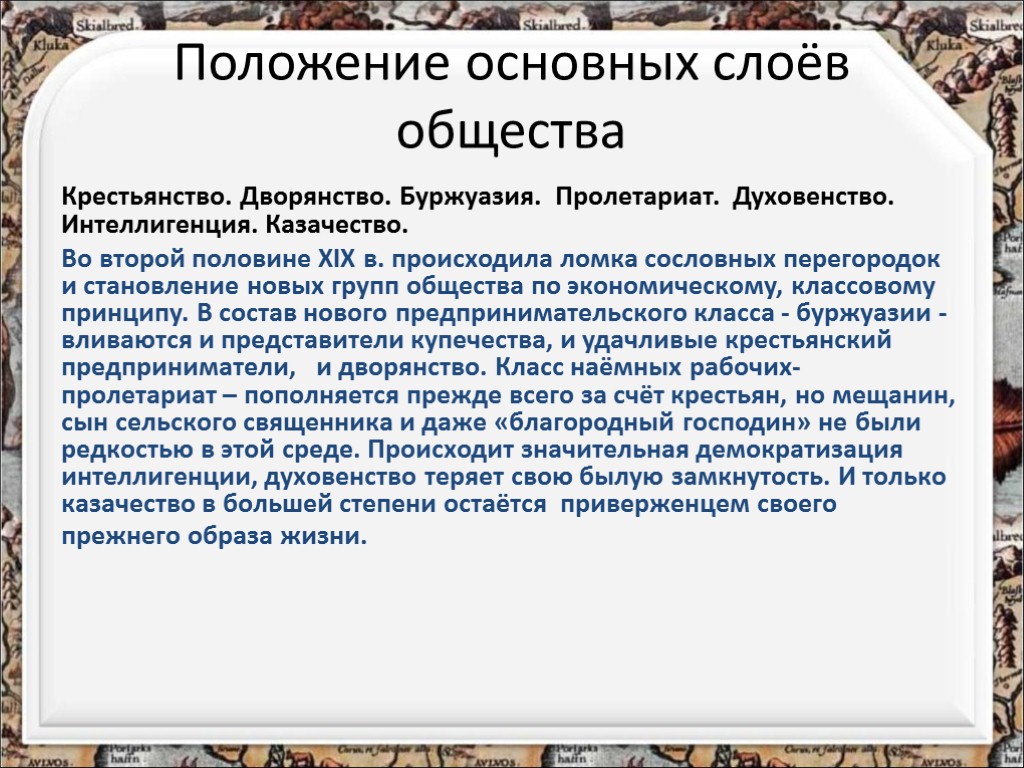This screenshot has width=1024, height=768.
Task: Click the line starting 'предприниматели, и дворянство'
Action: click(431, 368)
